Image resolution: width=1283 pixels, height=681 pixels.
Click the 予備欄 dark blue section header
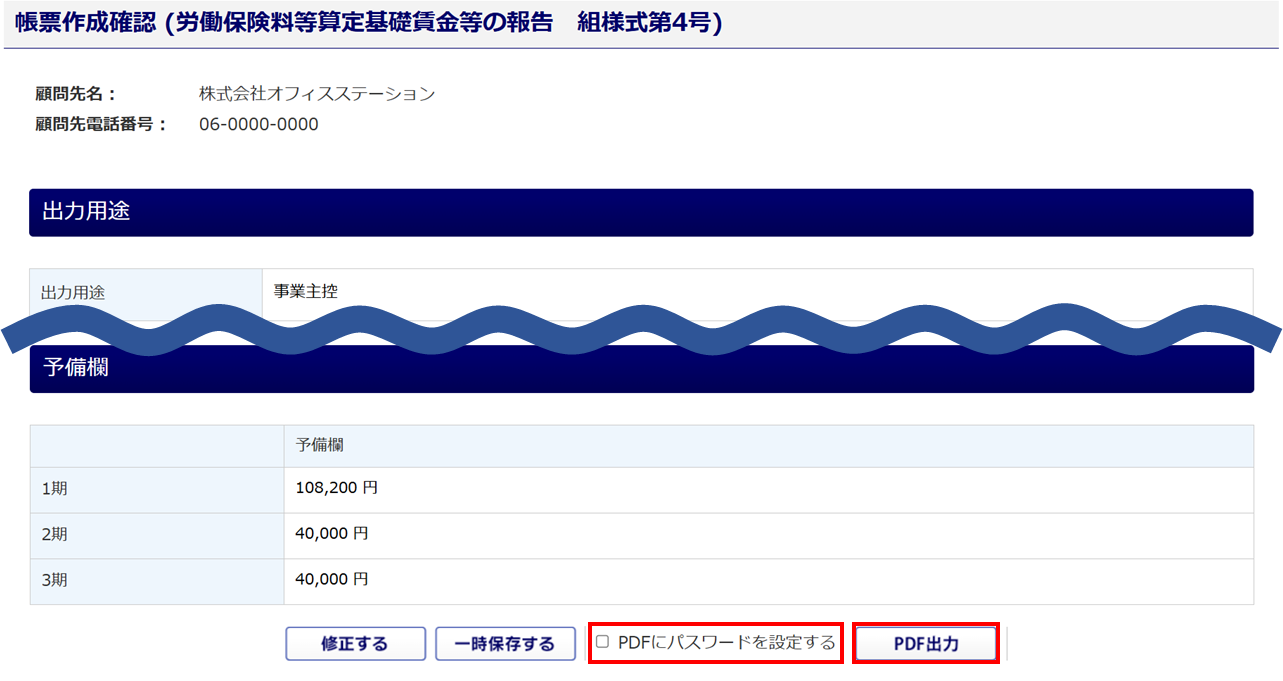(x=640, y=369)
